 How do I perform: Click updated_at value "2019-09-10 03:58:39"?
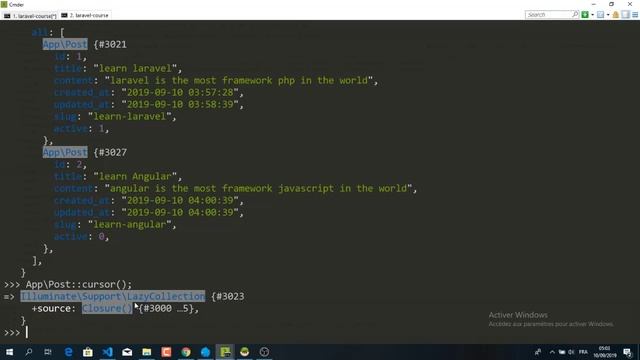pyautogui.click(x=180, y=104)
